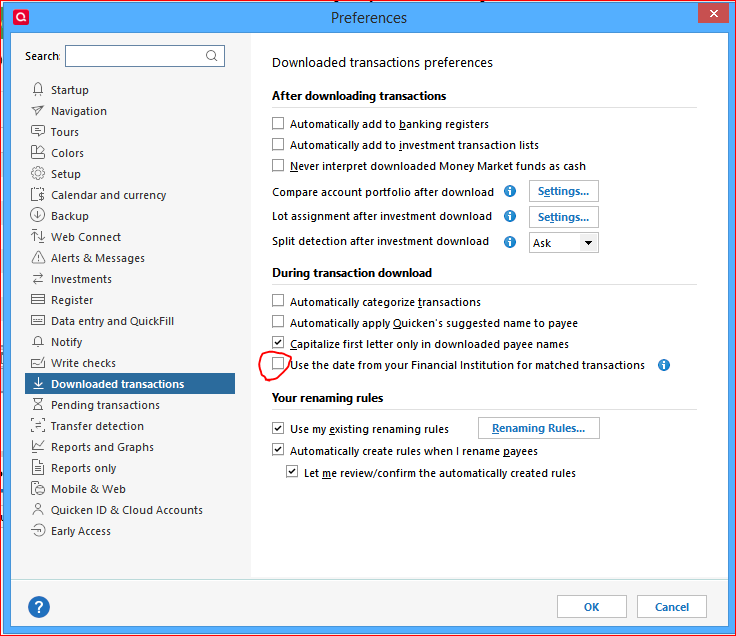736x636 pixels.
Task: Click the Colors palette icon
Action: (x=38, y=152)
